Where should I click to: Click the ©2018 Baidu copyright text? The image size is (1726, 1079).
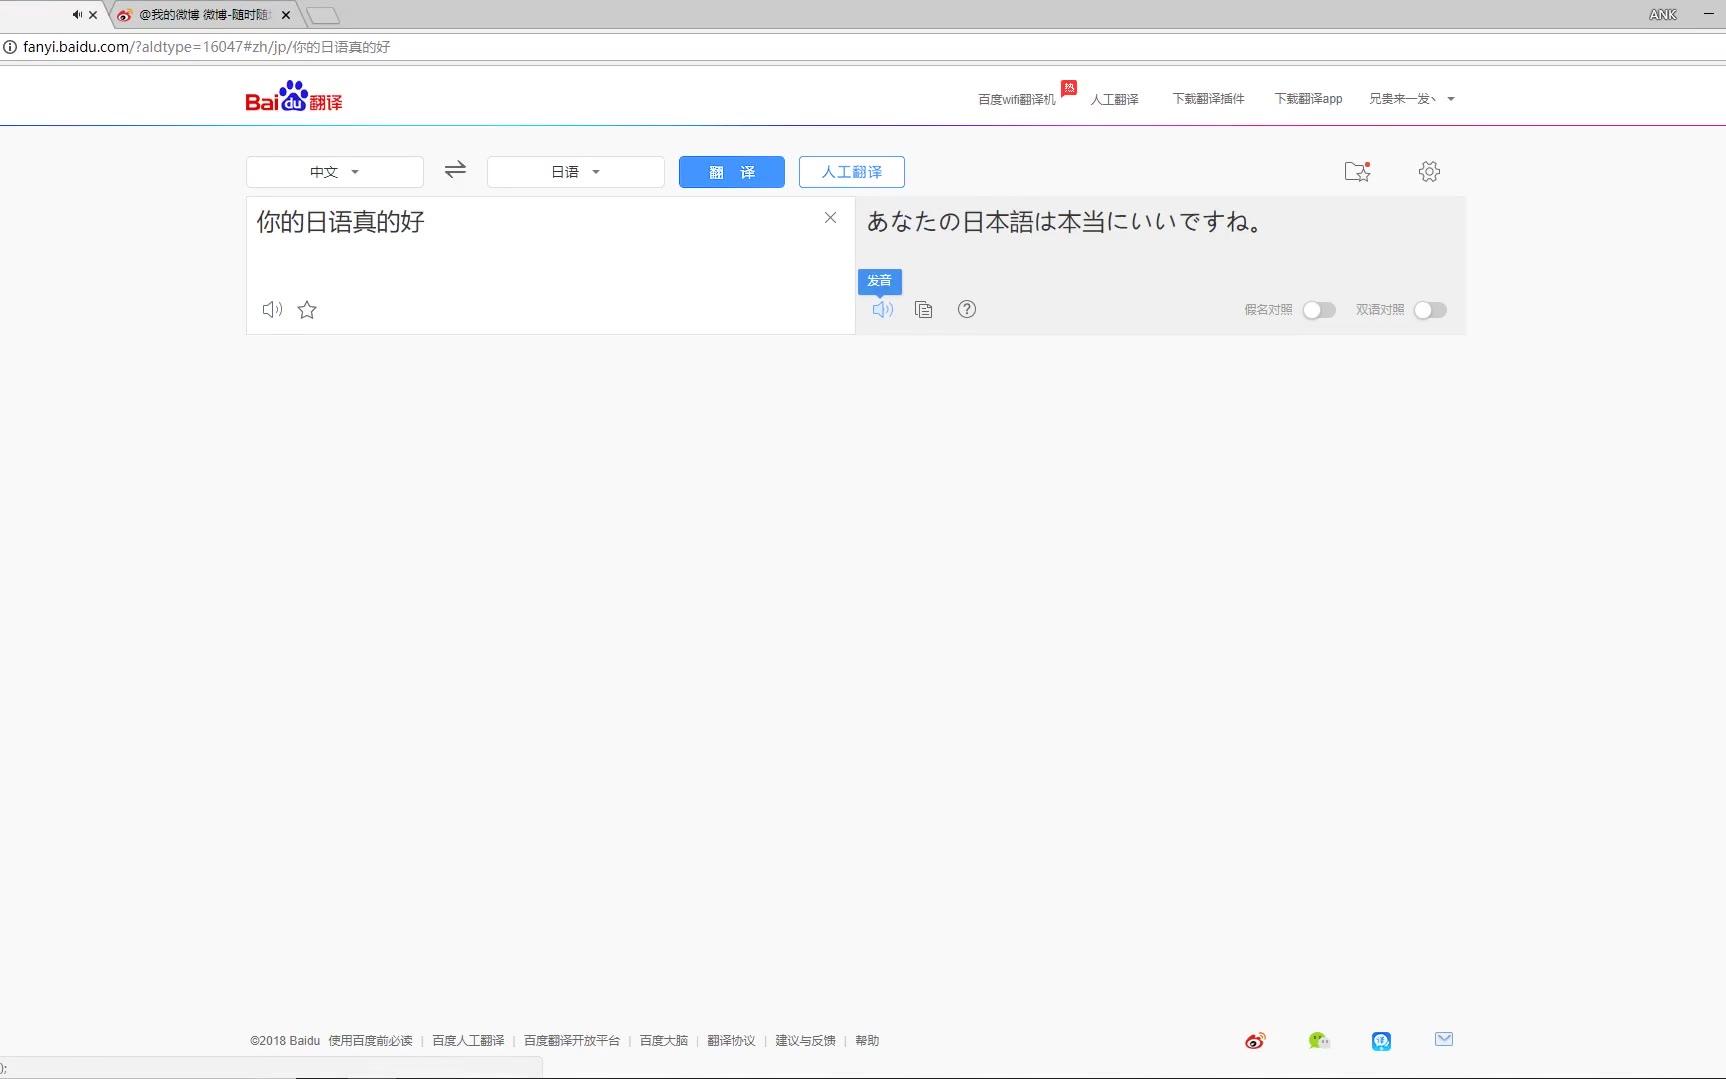[x=285, y=1041]
